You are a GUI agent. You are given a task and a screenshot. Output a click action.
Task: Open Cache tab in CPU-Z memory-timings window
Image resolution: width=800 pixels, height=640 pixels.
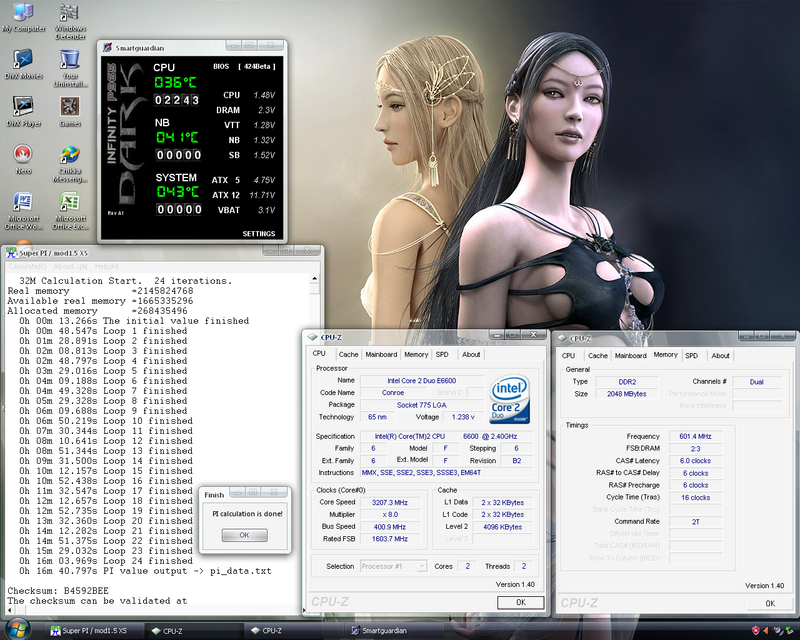pos(598,355)
